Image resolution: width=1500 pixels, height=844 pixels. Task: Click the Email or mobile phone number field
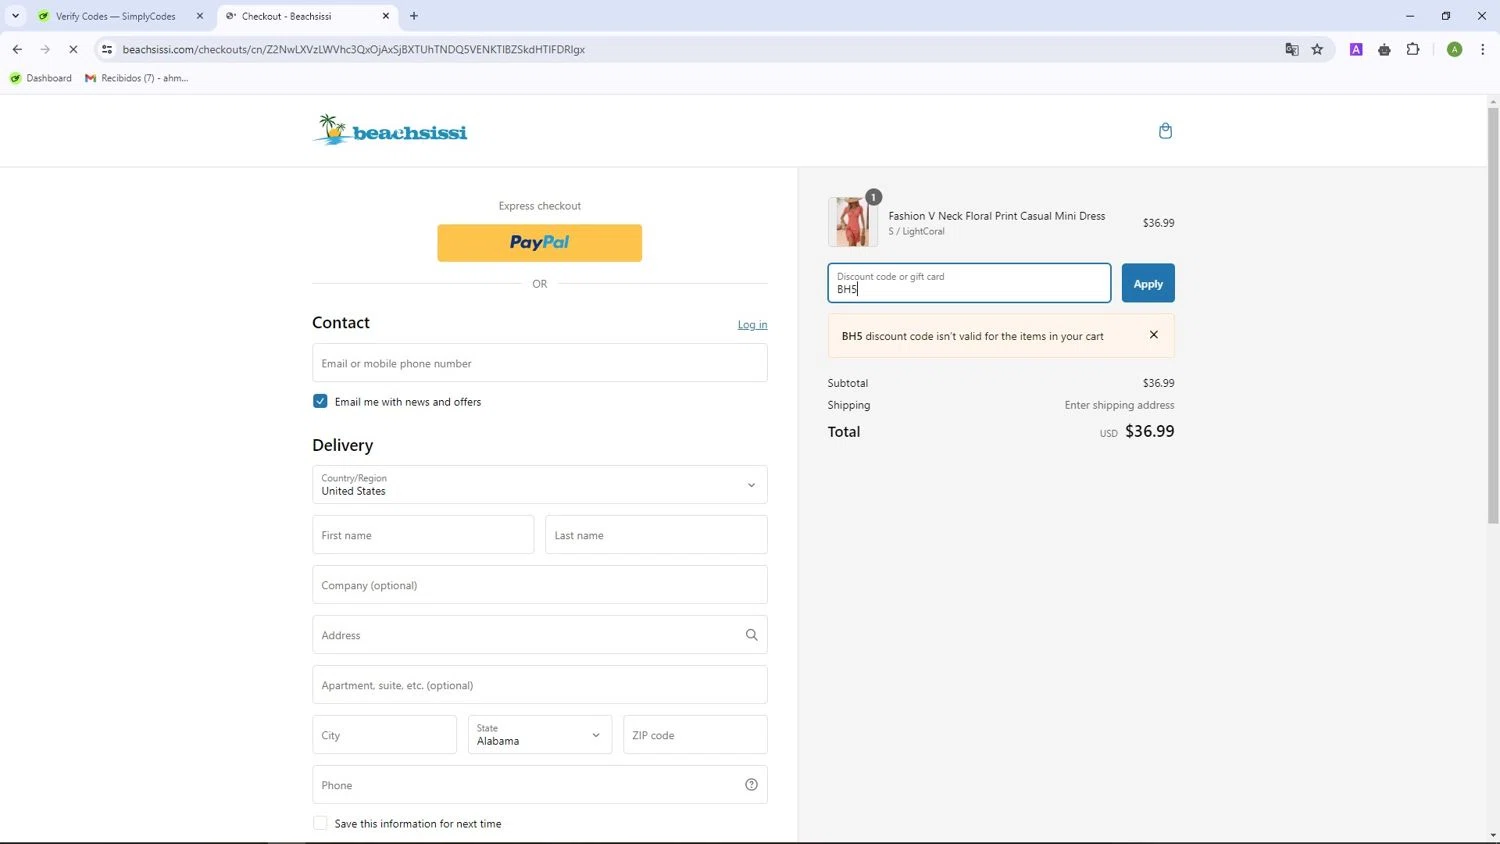point(540,363)
